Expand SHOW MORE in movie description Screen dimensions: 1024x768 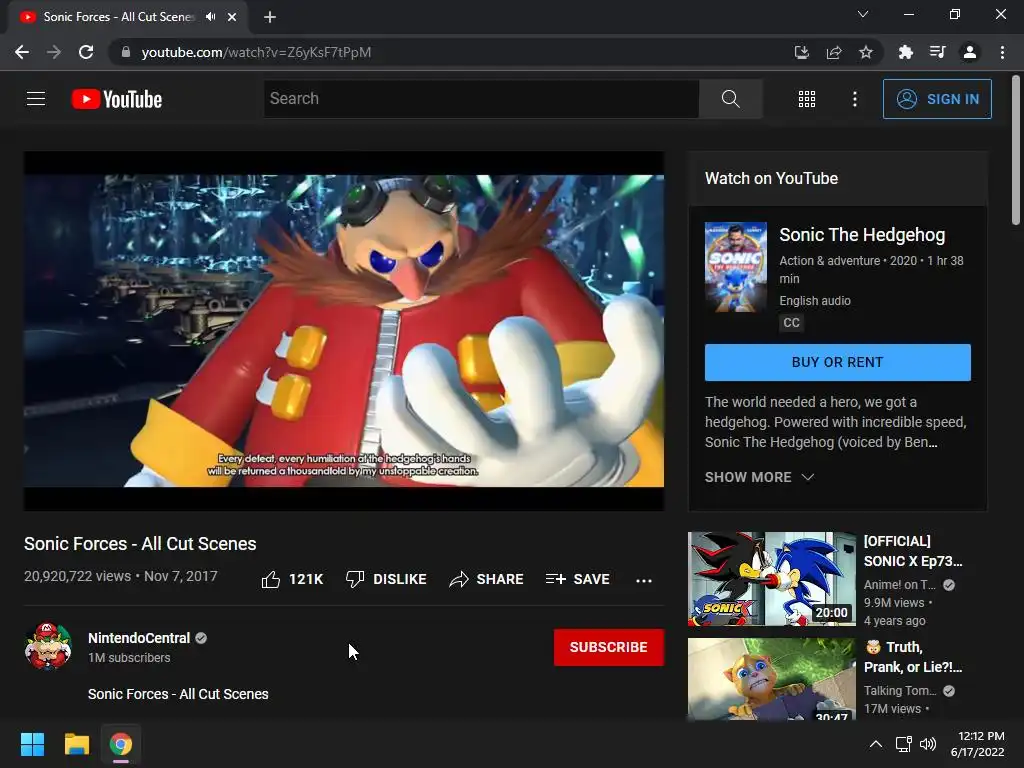click(x=760, y=477)
